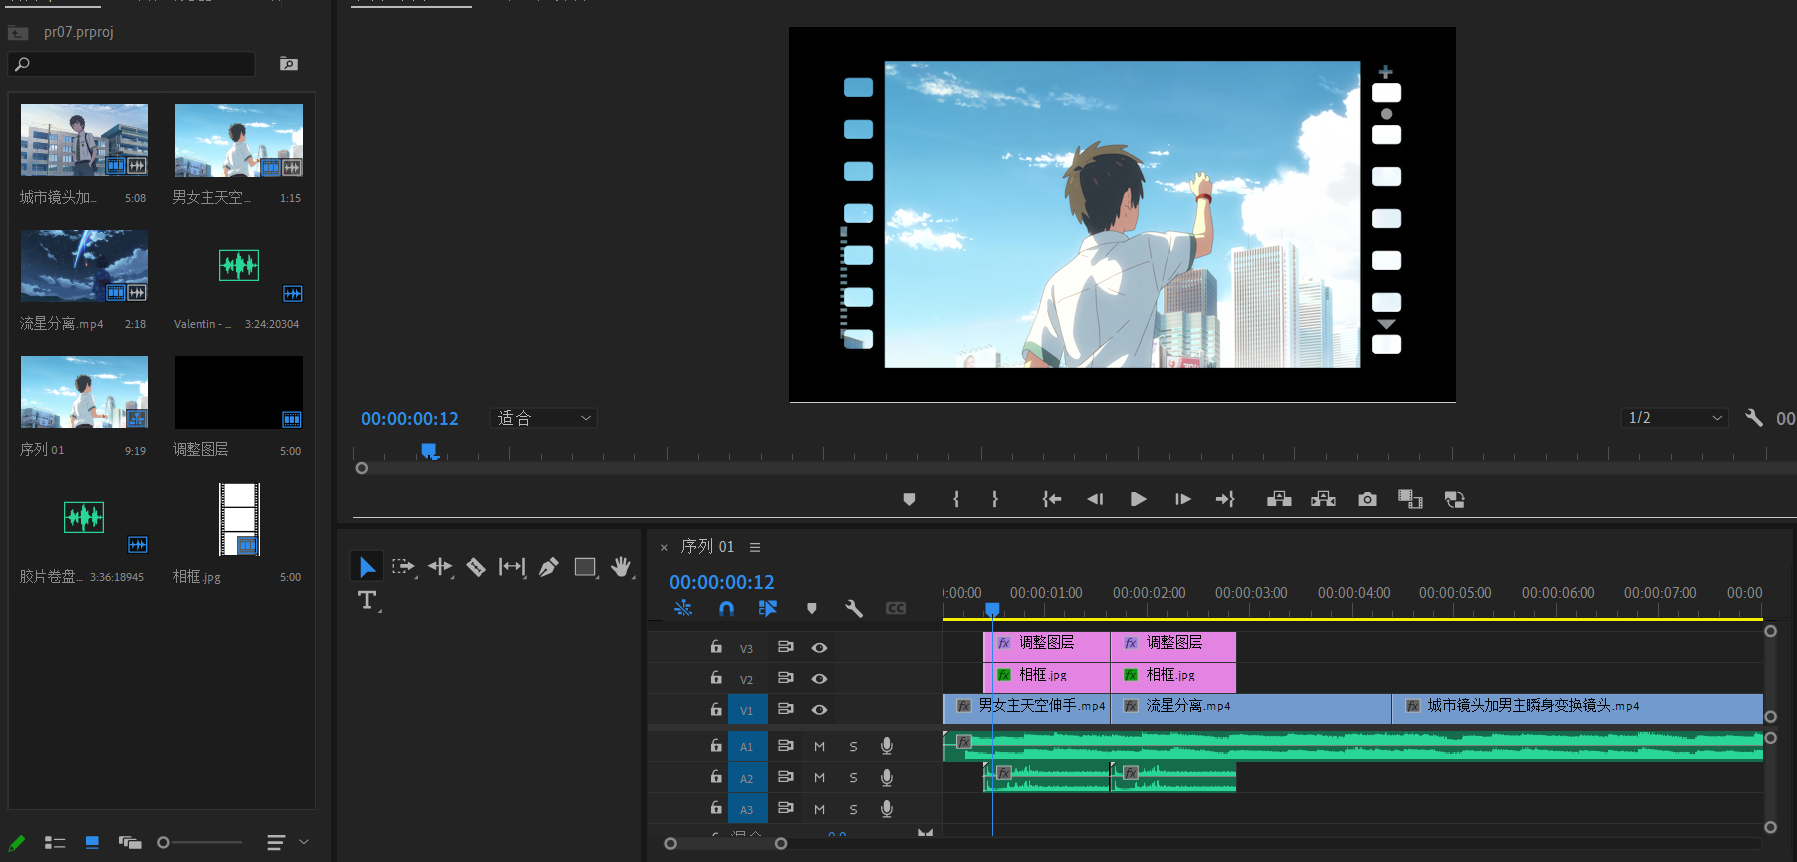Open Timeline display settings wrench
The height and width of the screenshot is (862, 1797).
click(x=853, y=608)
